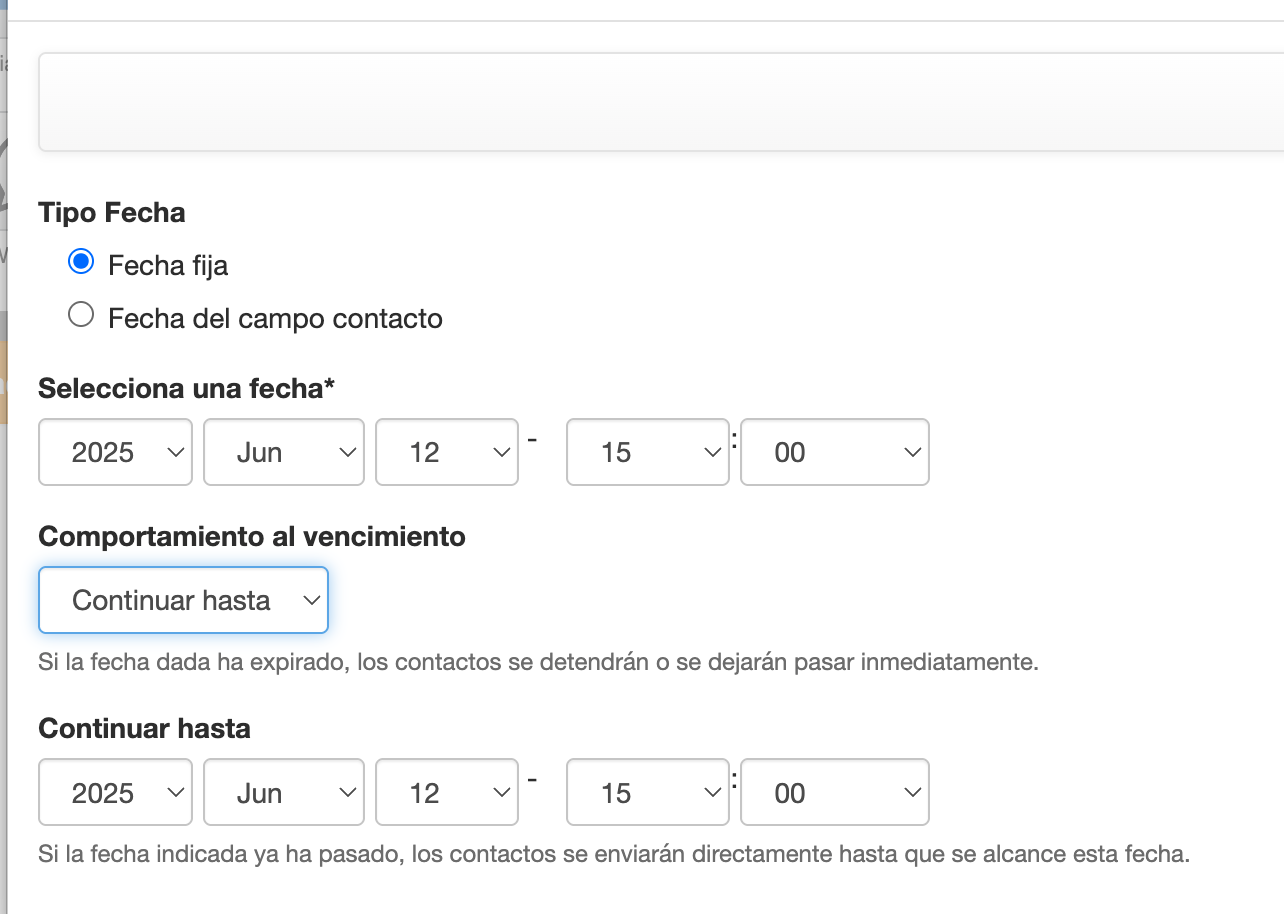Click the Tipo Fecha heading

coord(112,213)
